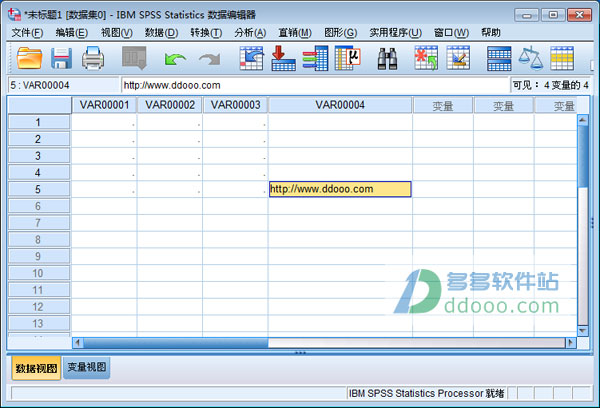
Task: Click cell containing http://www.ddooo.com
Action: point(340,189)
